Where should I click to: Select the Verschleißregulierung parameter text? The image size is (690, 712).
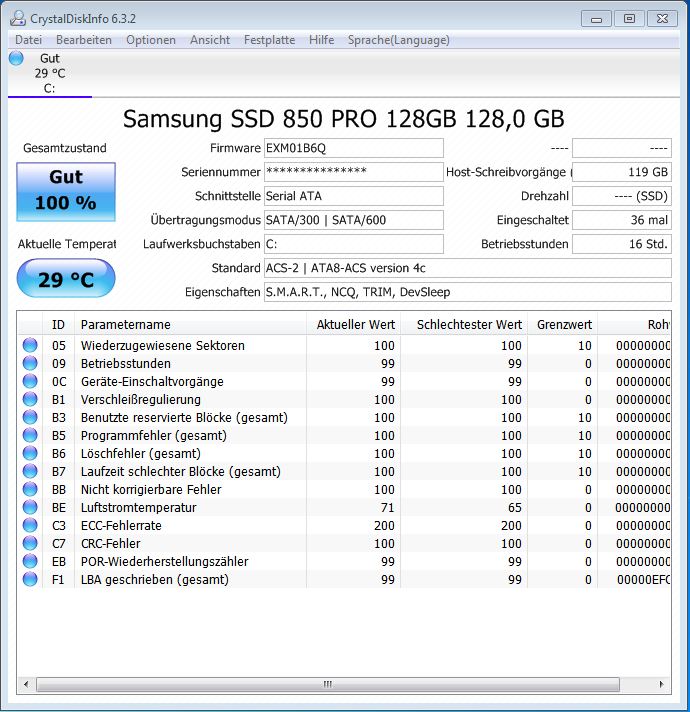tap(141, 400)
